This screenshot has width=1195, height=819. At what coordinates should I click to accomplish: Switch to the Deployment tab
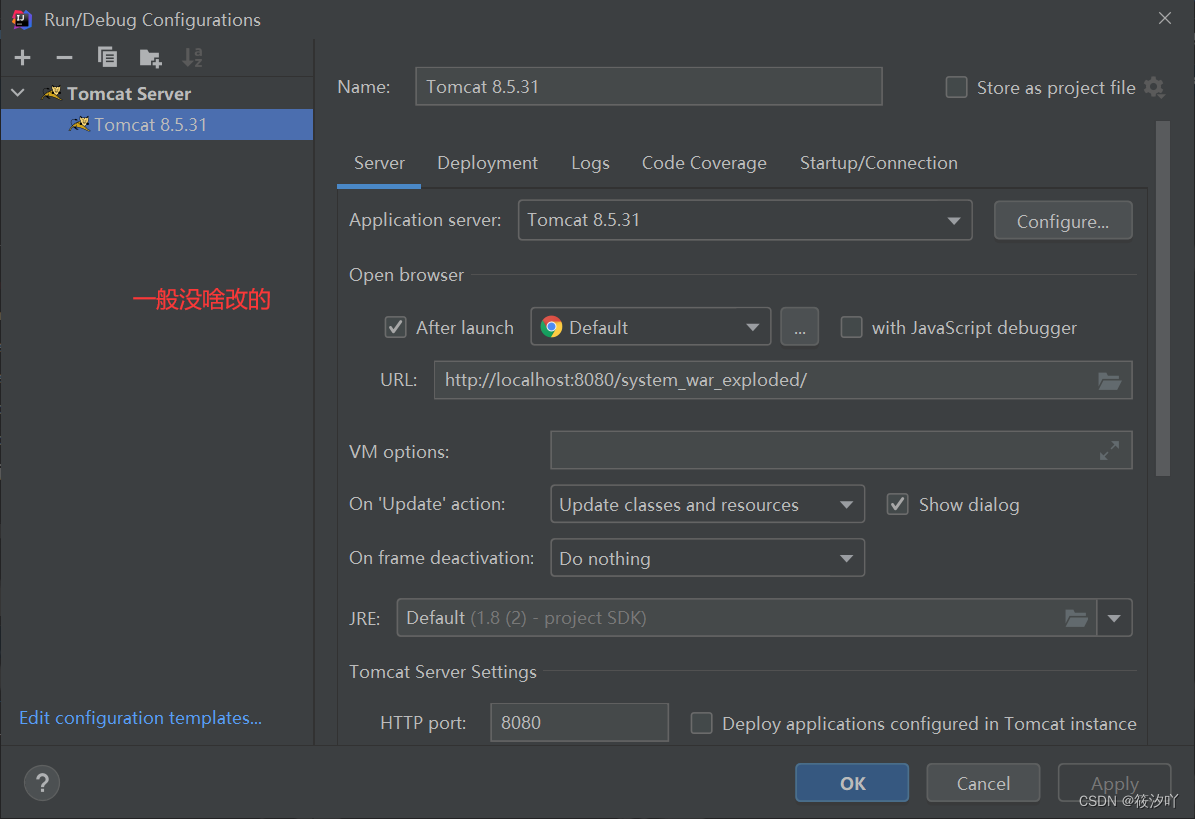487,163
